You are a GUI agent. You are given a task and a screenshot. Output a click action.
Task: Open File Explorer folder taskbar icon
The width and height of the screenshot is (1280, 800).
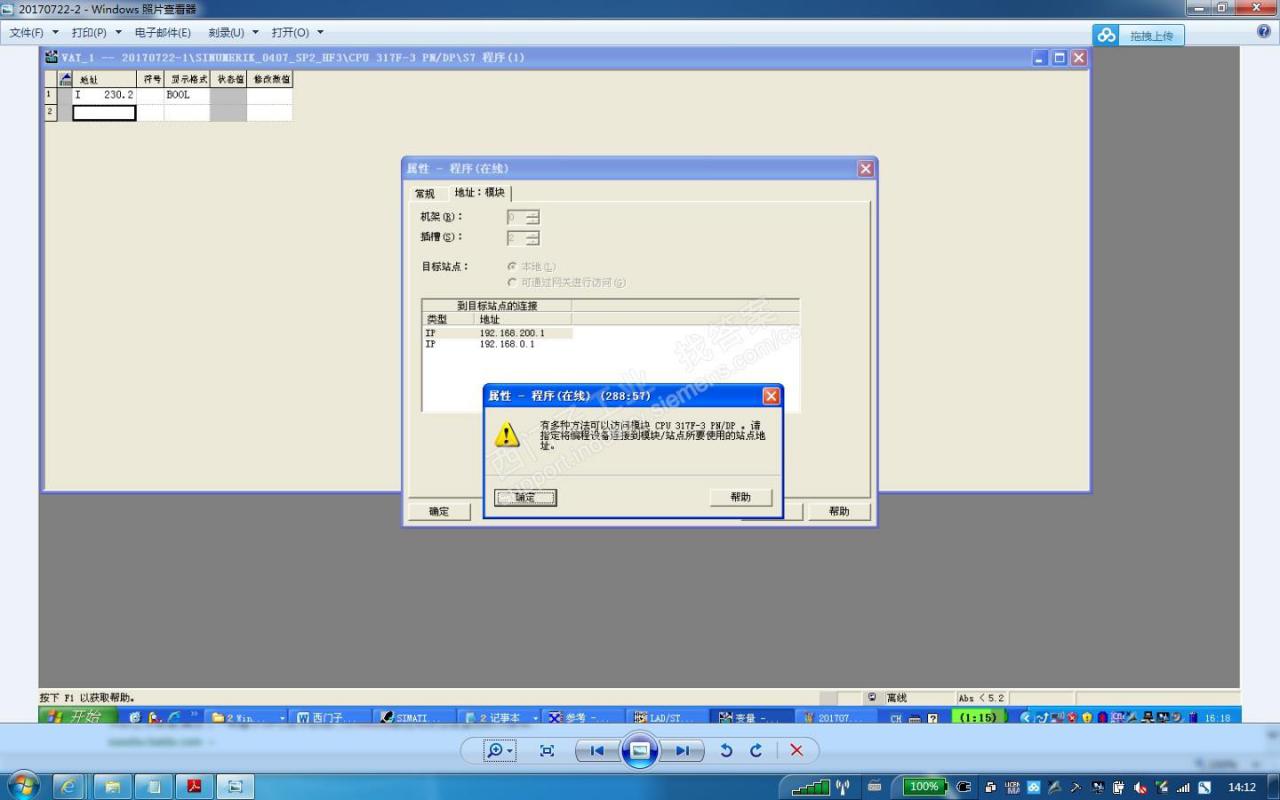point(111,787)
